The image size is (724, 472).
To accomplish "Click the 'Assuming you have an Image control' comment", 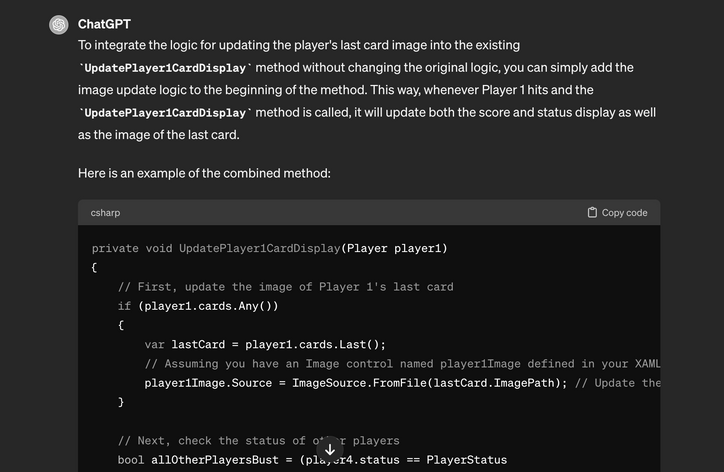I will coord(402,364).
